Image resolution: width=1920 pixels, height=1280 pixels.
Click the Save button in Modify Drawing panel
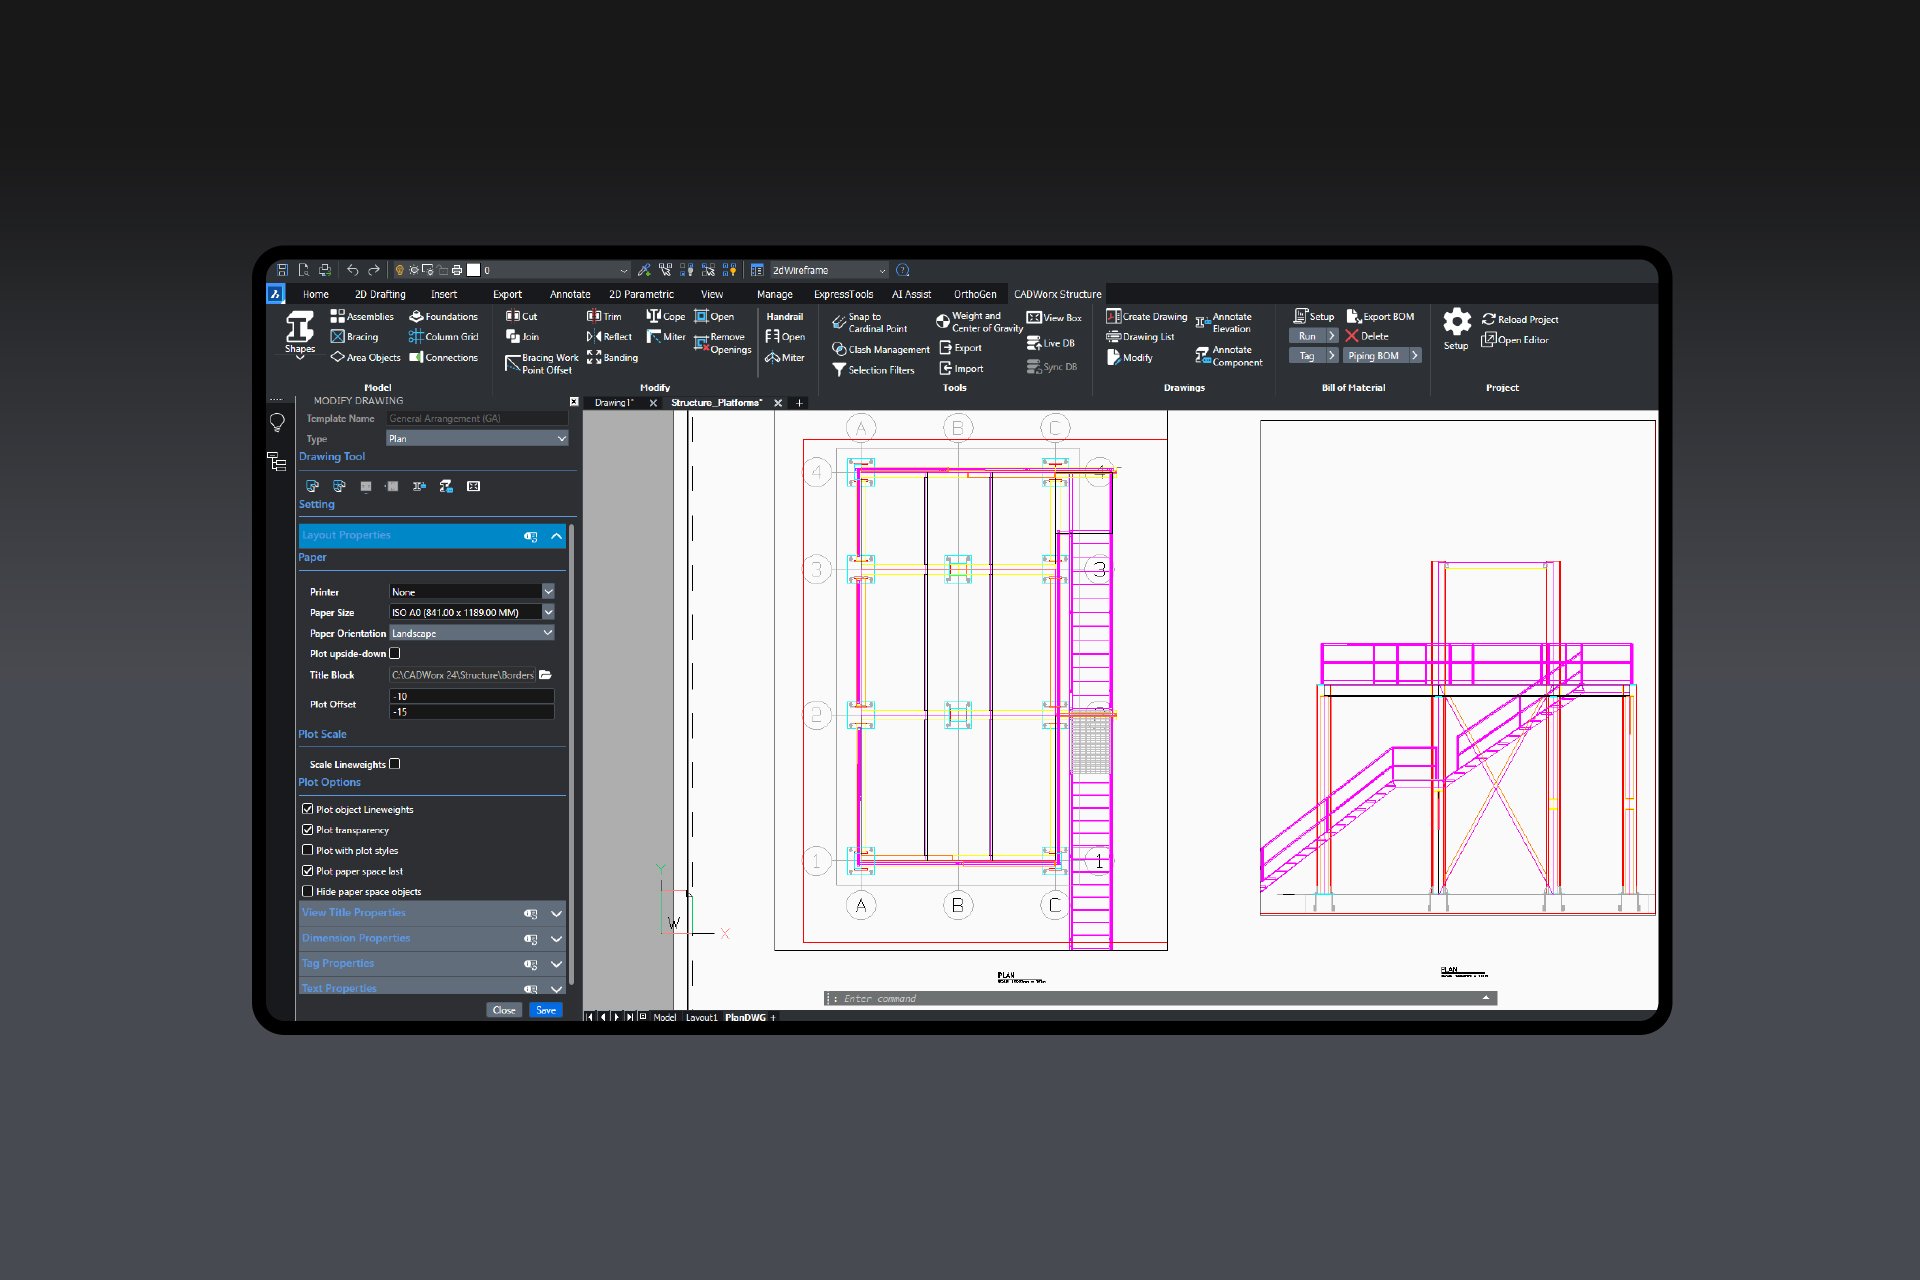(x=546, y=1010)
